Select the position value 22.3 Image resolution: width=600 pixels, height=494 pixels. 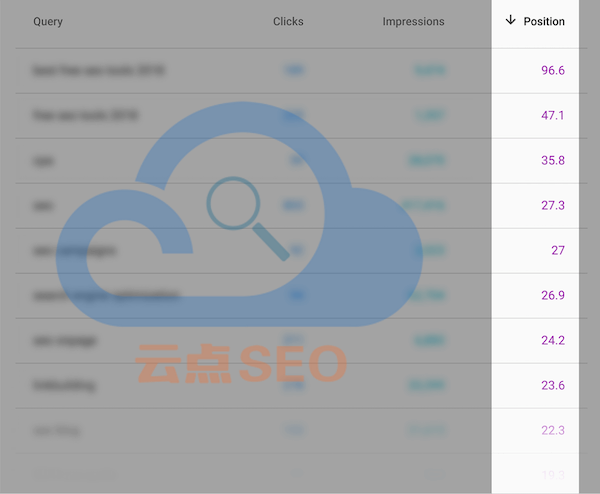[x=553, y=430]
